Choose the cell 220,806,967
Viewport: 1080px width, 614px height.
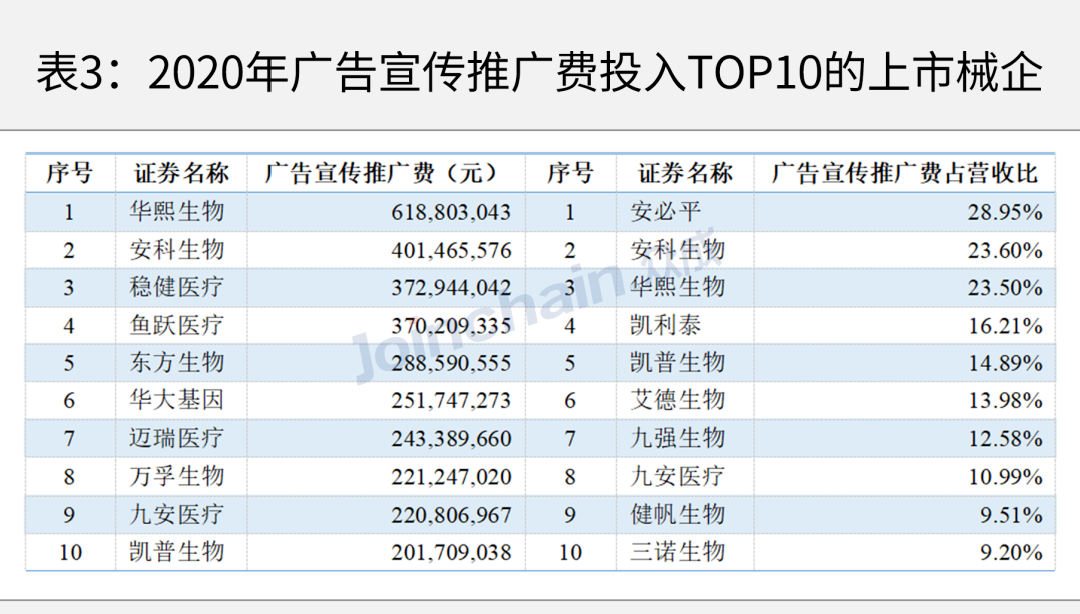(451, 515)
